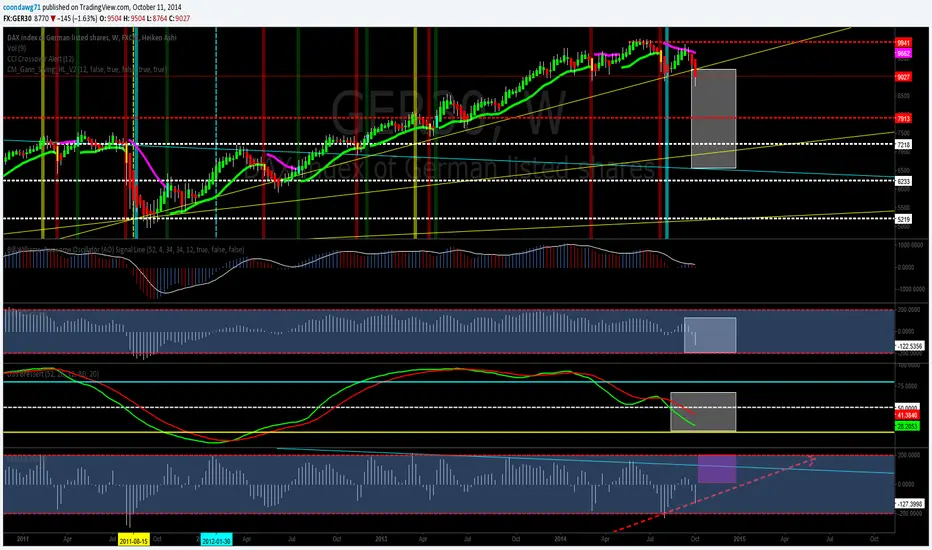The image size is (932, 550).
Task: Click the CCI Crossover Alert (12) legend
Action: pos(40,59)
